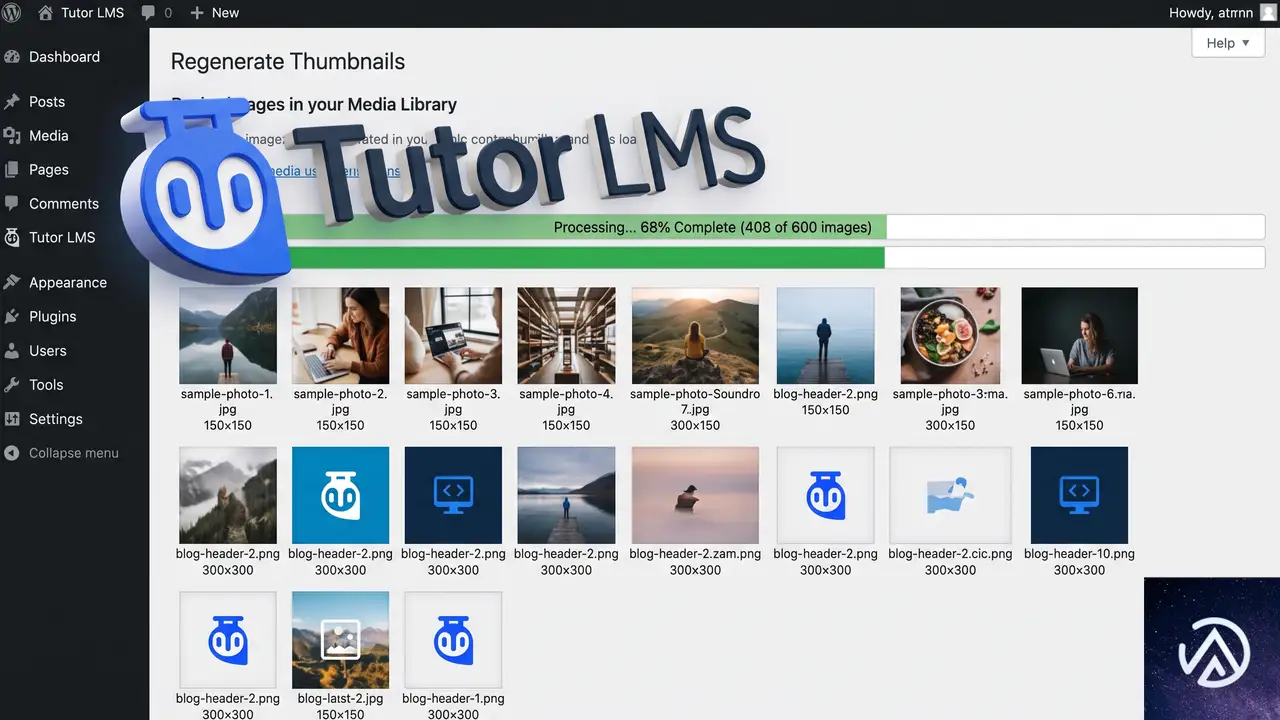Click the filename text blog-header-2.cic.png
The image size is (1280, 720).
tap(950, 554)
